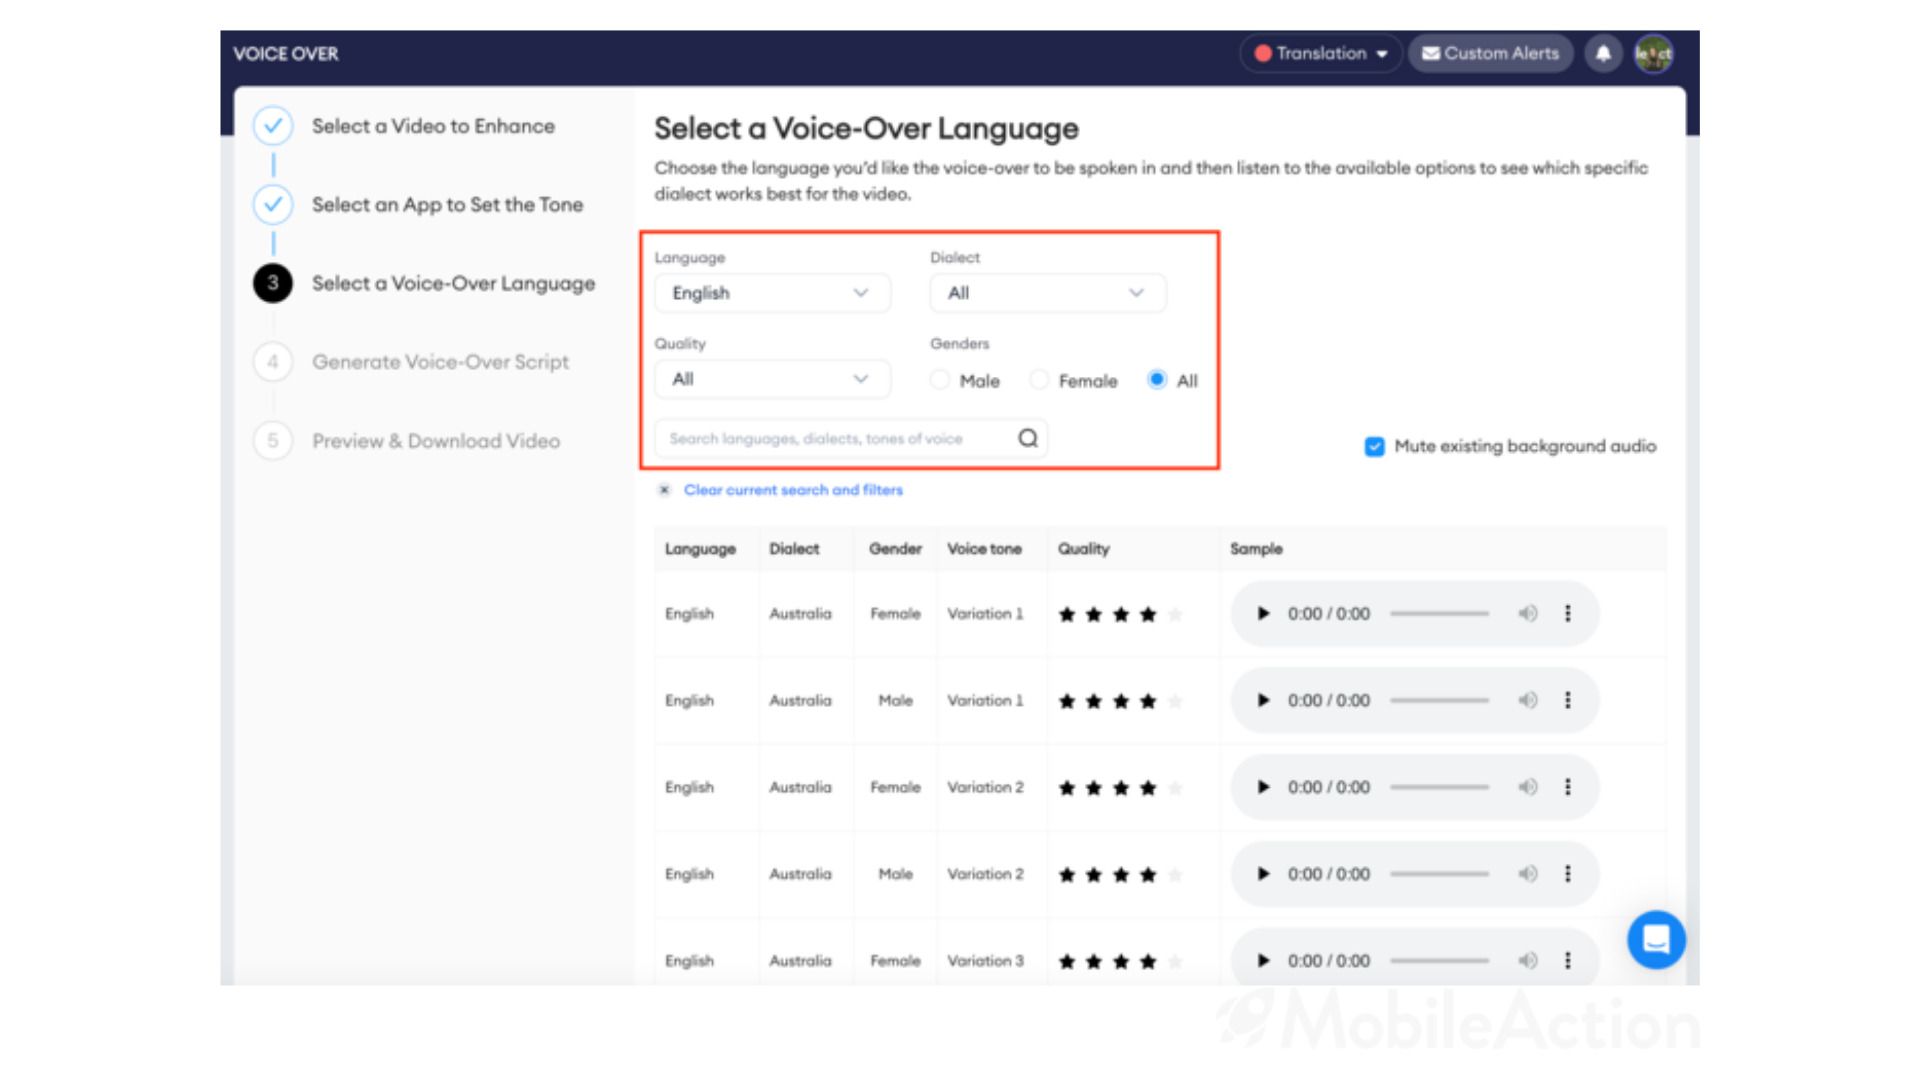Open the notifications bell icon

click(1603, 54)
